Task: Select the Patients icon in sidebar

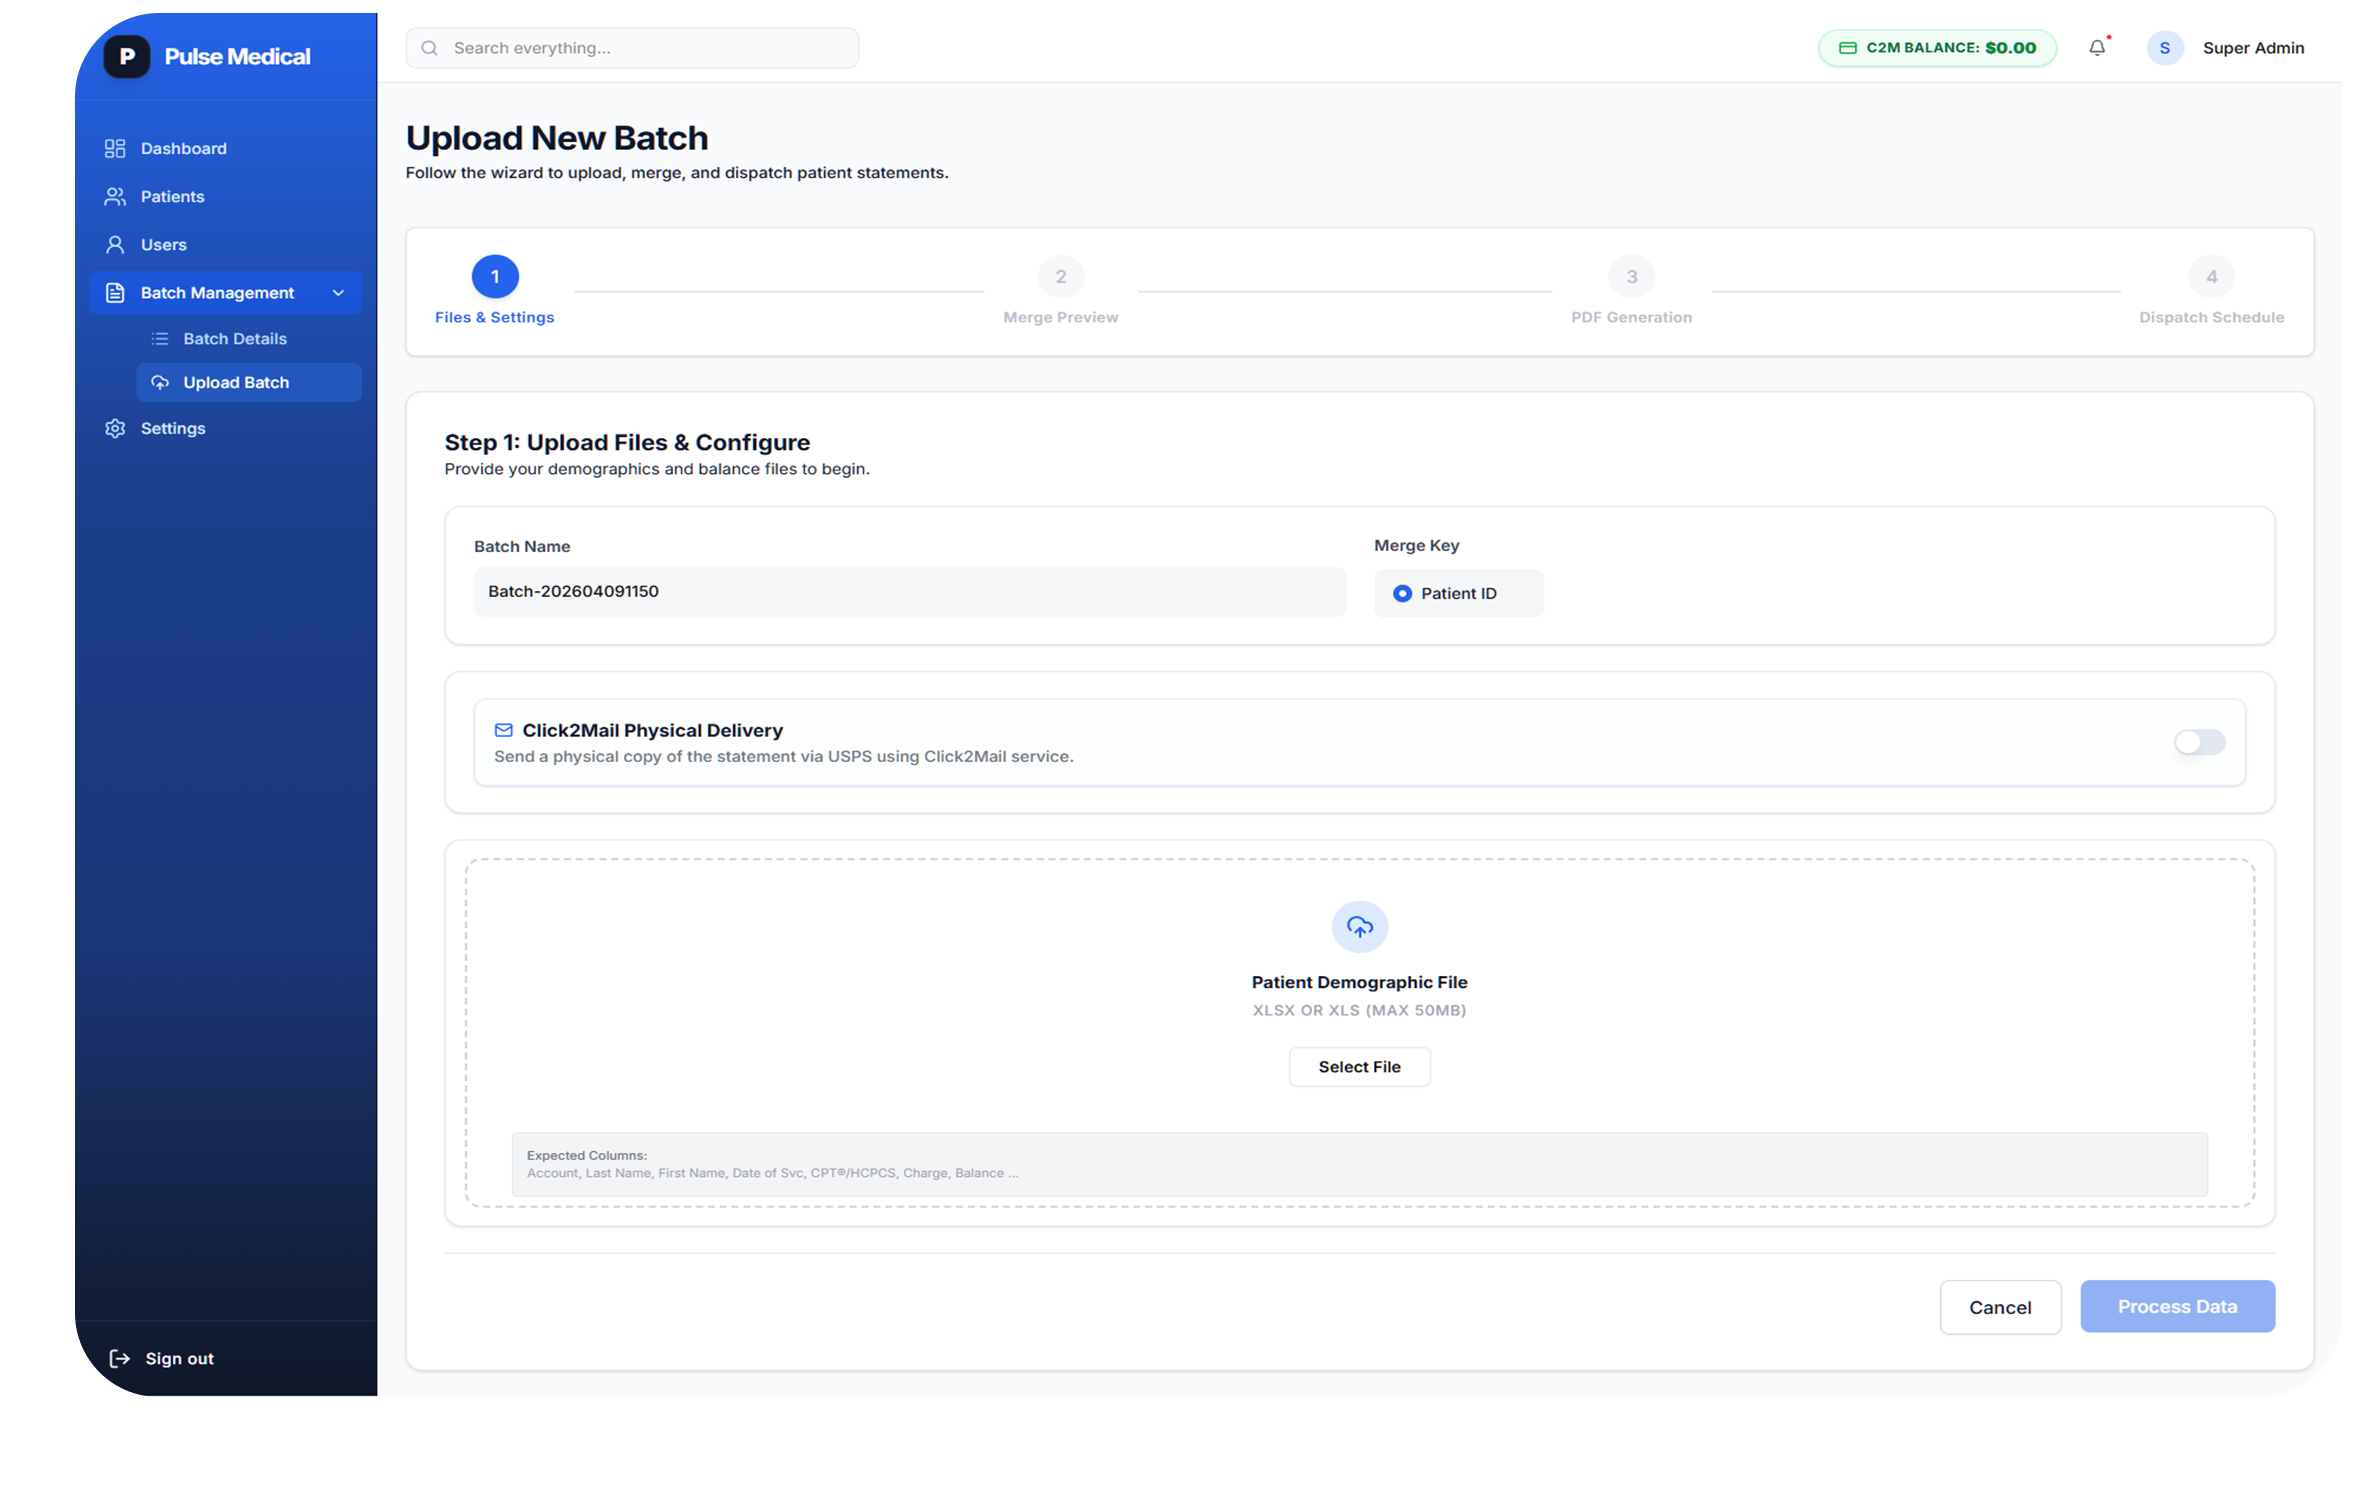Action: click(114, 196)
